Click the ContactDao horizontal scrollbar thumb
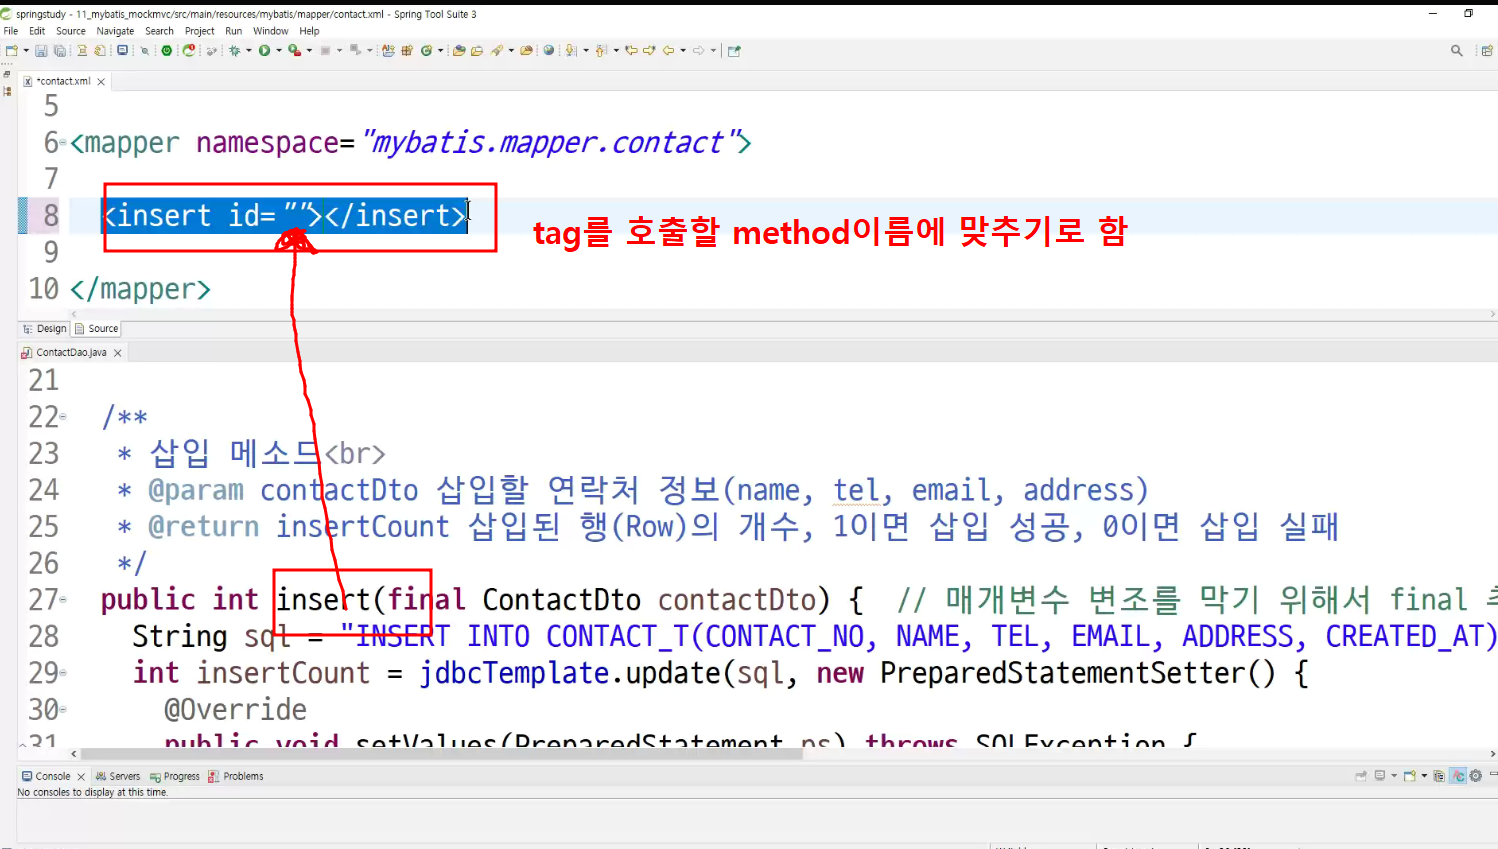The height and width of the screenshot is (849, 1498). point(441,754)
